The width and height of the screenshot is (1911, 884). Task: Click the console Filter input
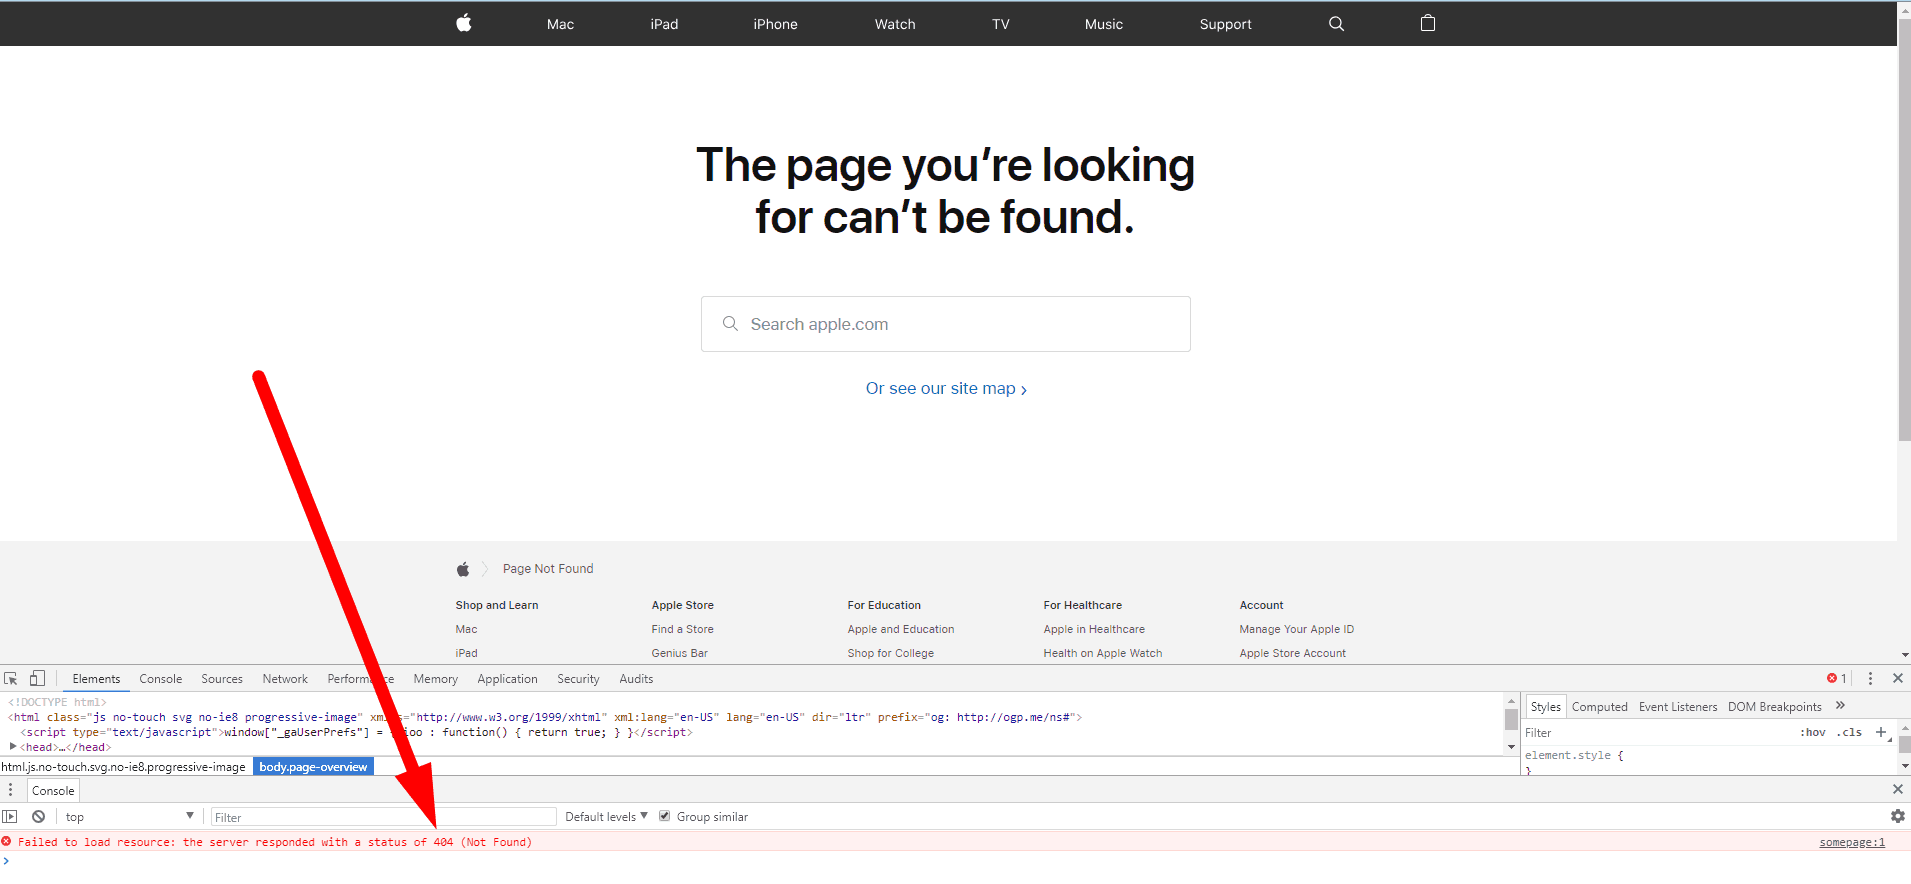383,817
